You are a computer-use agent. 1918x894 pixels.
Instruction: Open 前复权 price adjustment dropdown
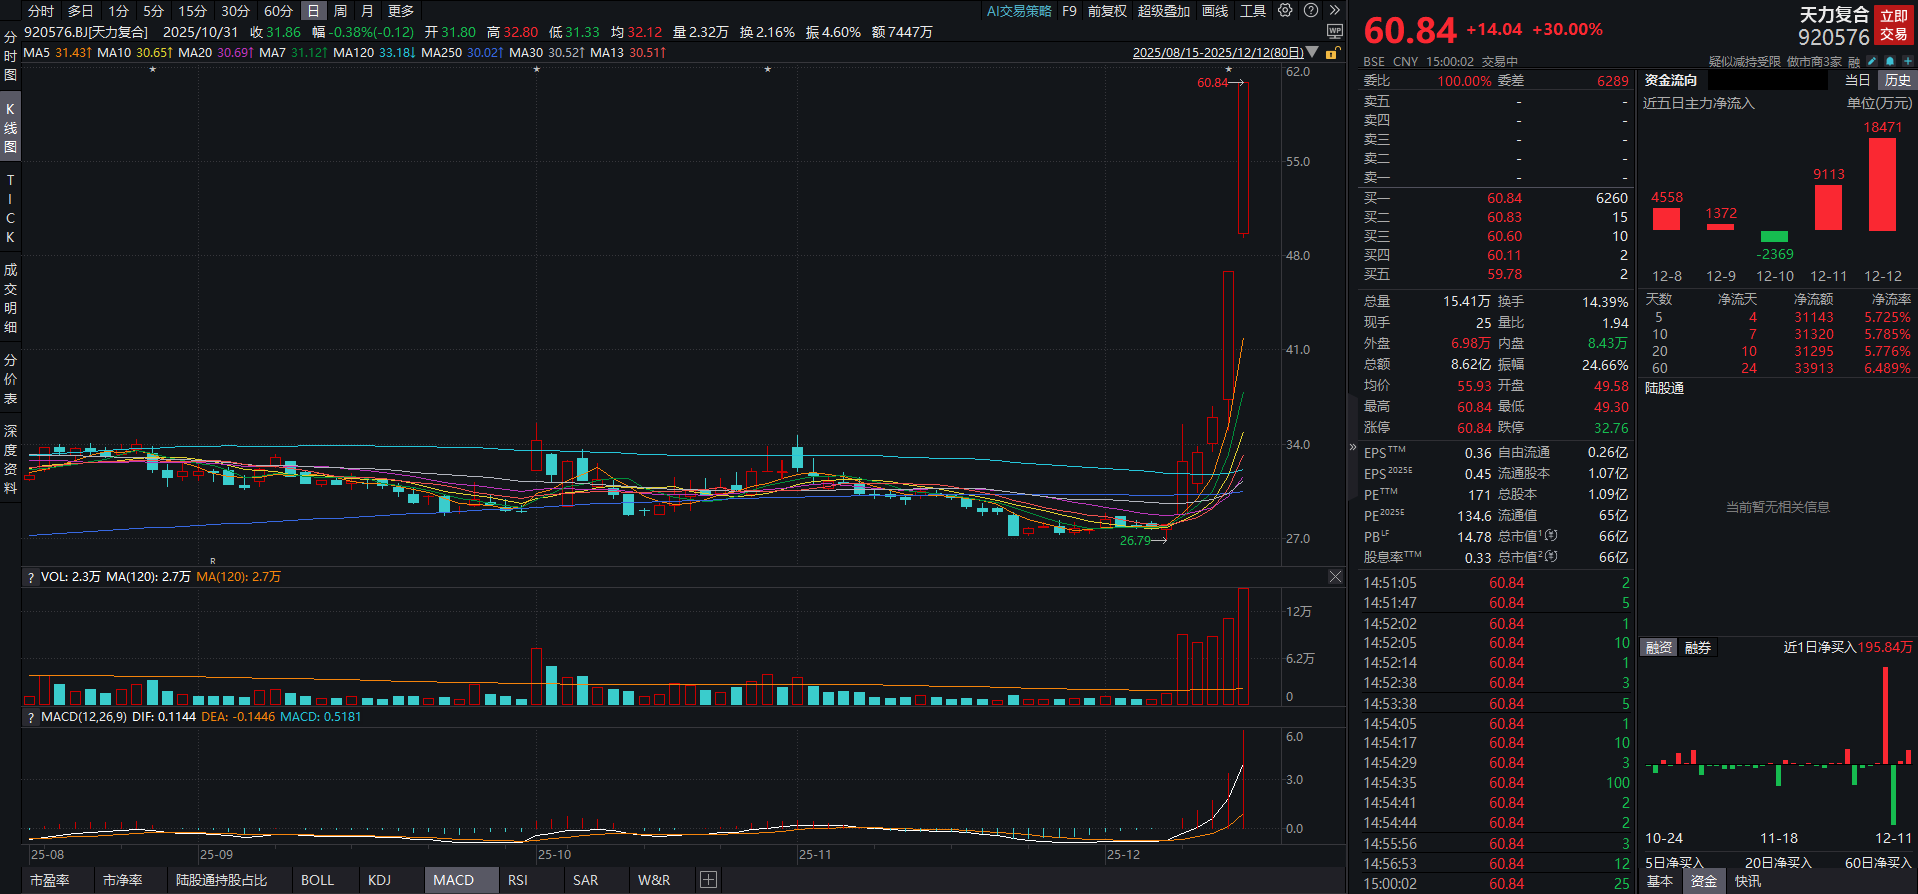tap(1107, 11)
